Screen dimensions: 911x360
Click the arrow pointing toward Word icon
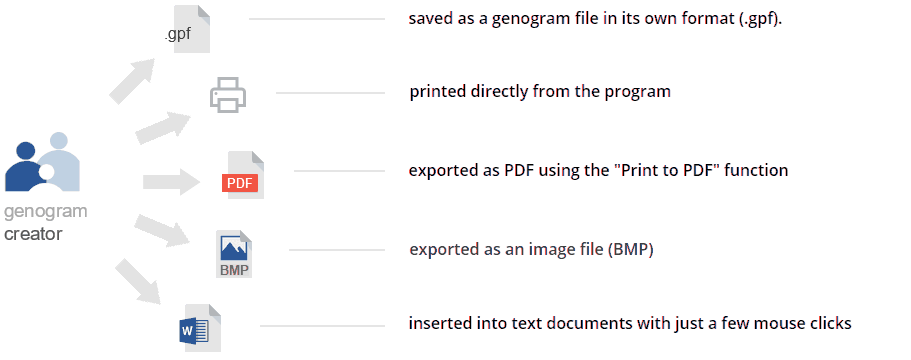pyautogui.click(x=138, y=282)
